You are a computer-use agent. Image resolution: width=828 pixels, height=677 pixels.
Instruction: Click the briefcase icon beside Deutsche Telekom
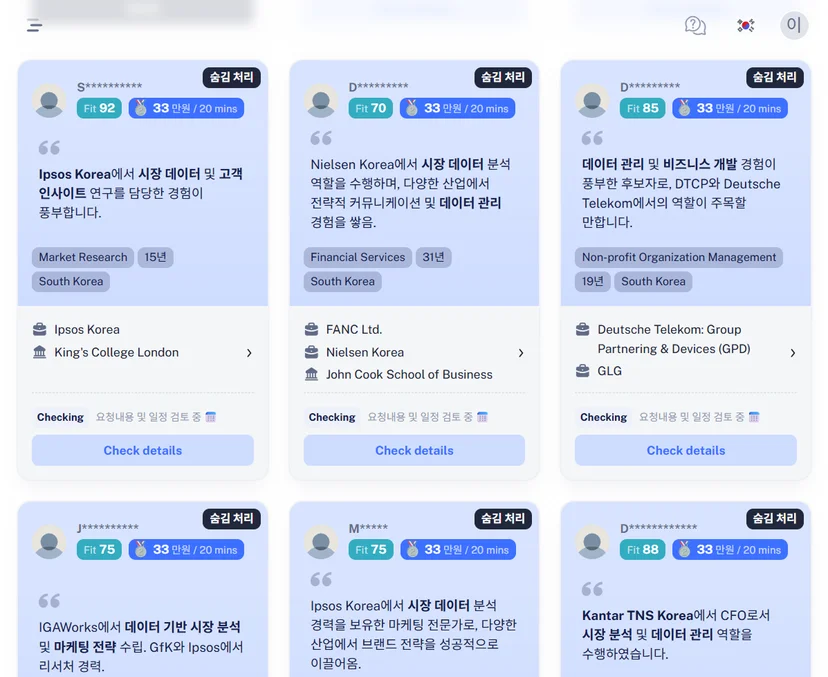(x=582, y=330)
